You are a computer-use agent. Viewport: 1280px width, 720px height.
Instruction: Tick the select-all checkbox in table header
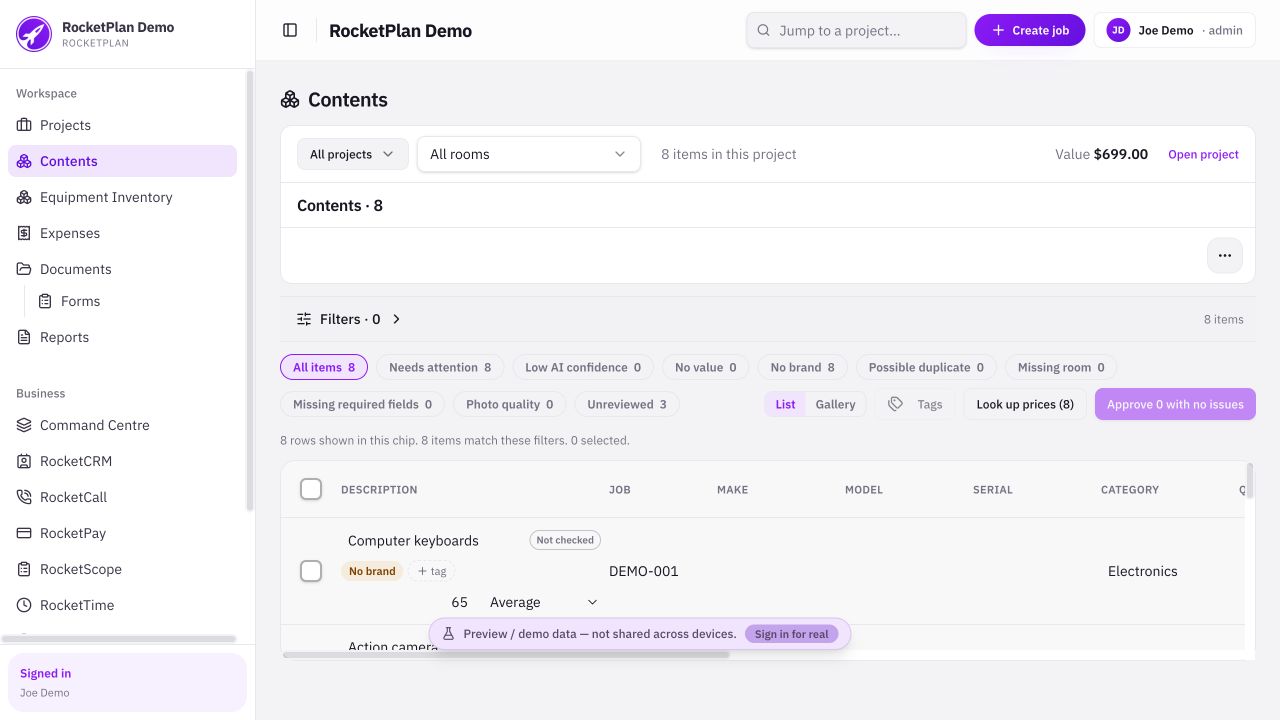(311, 489)
